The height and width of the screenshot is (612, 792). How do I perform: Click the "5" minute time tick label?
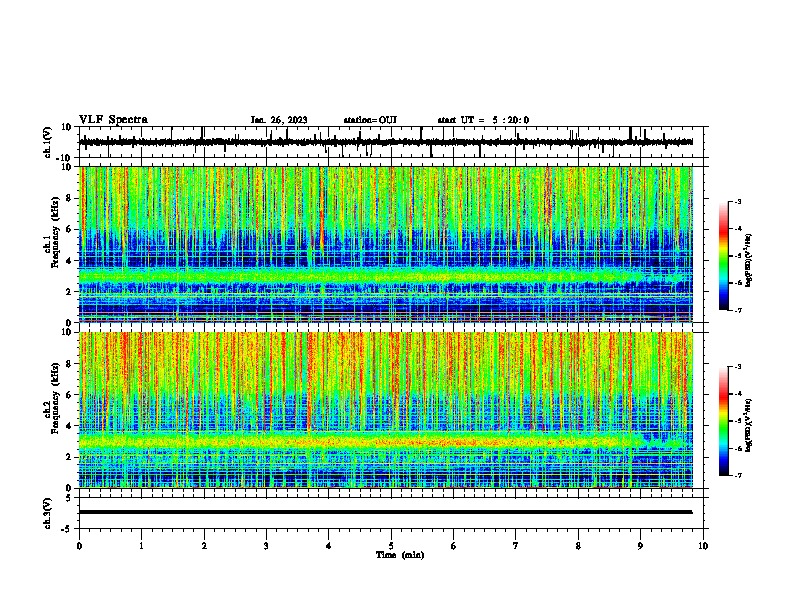391,546
